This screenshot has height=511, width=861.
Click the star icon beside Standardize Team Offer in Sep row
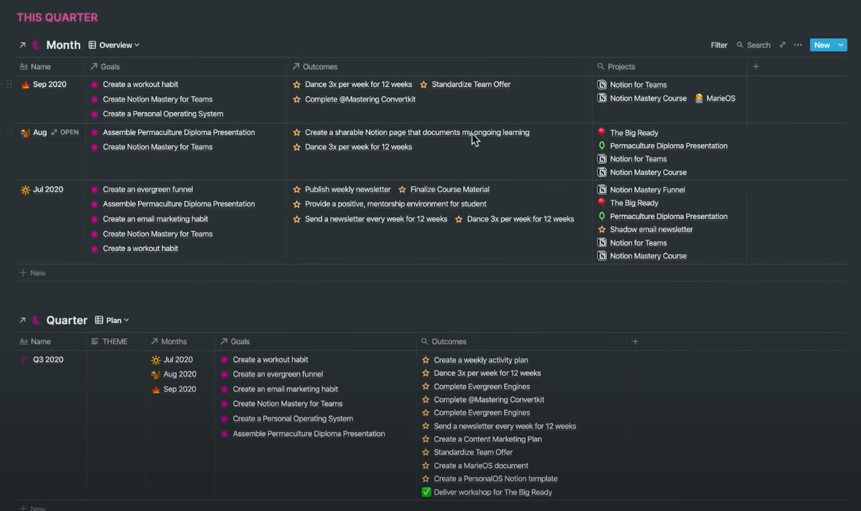[x=425, y=85]
